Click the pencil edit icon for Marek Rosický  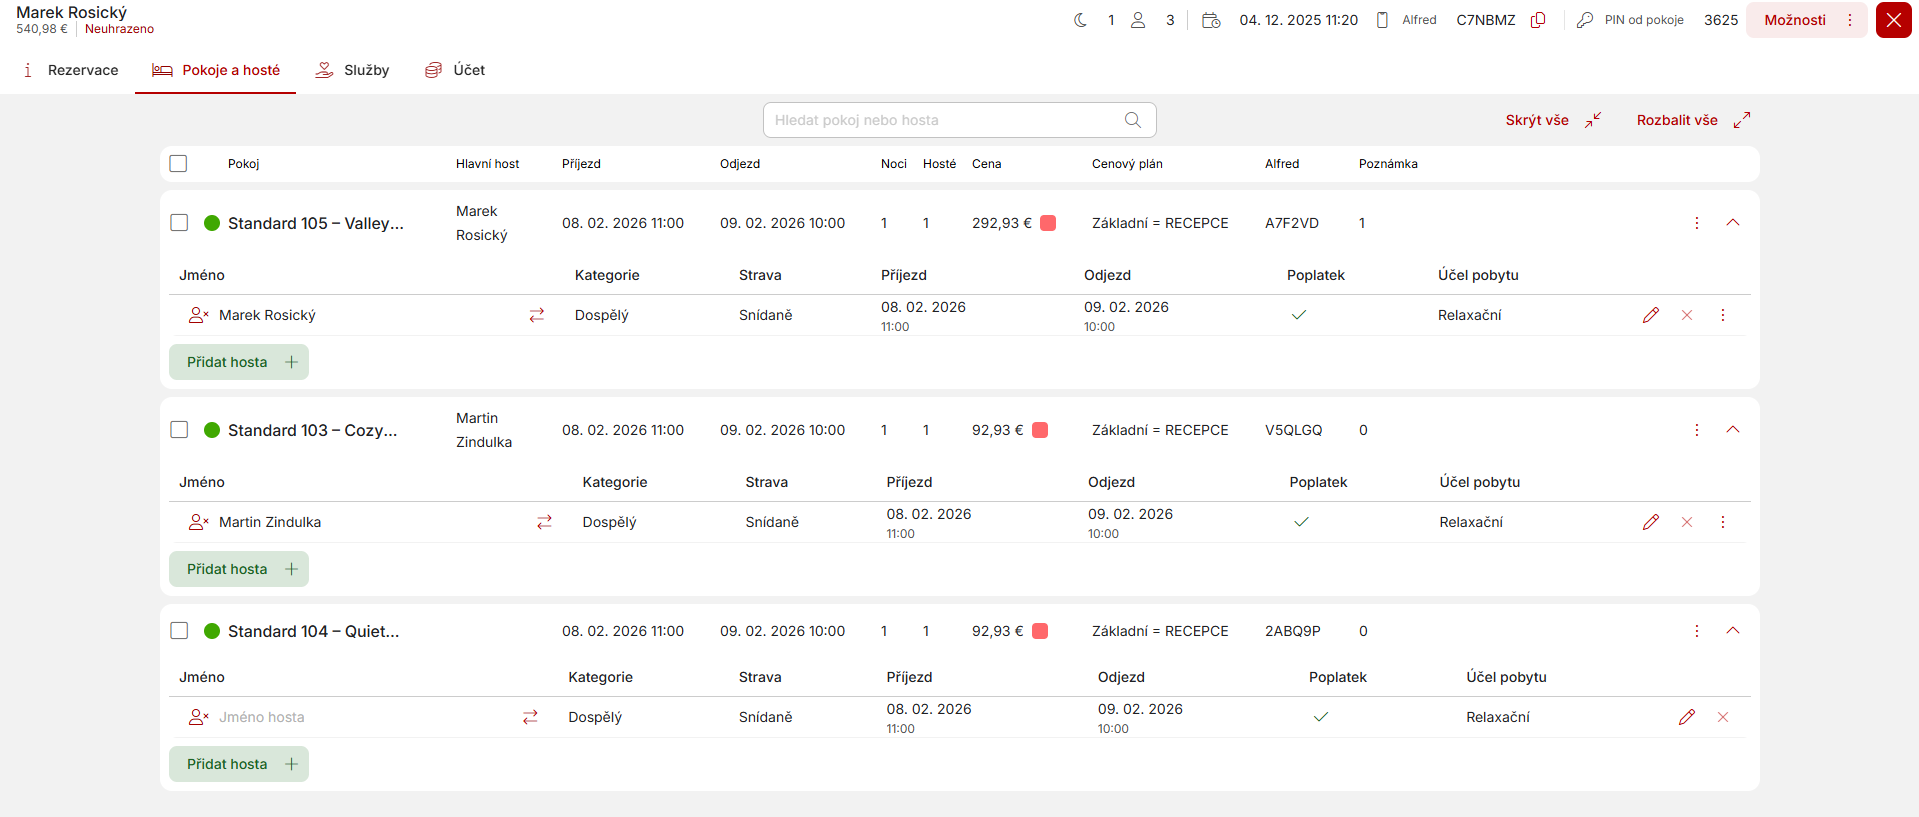(1650, 315)
